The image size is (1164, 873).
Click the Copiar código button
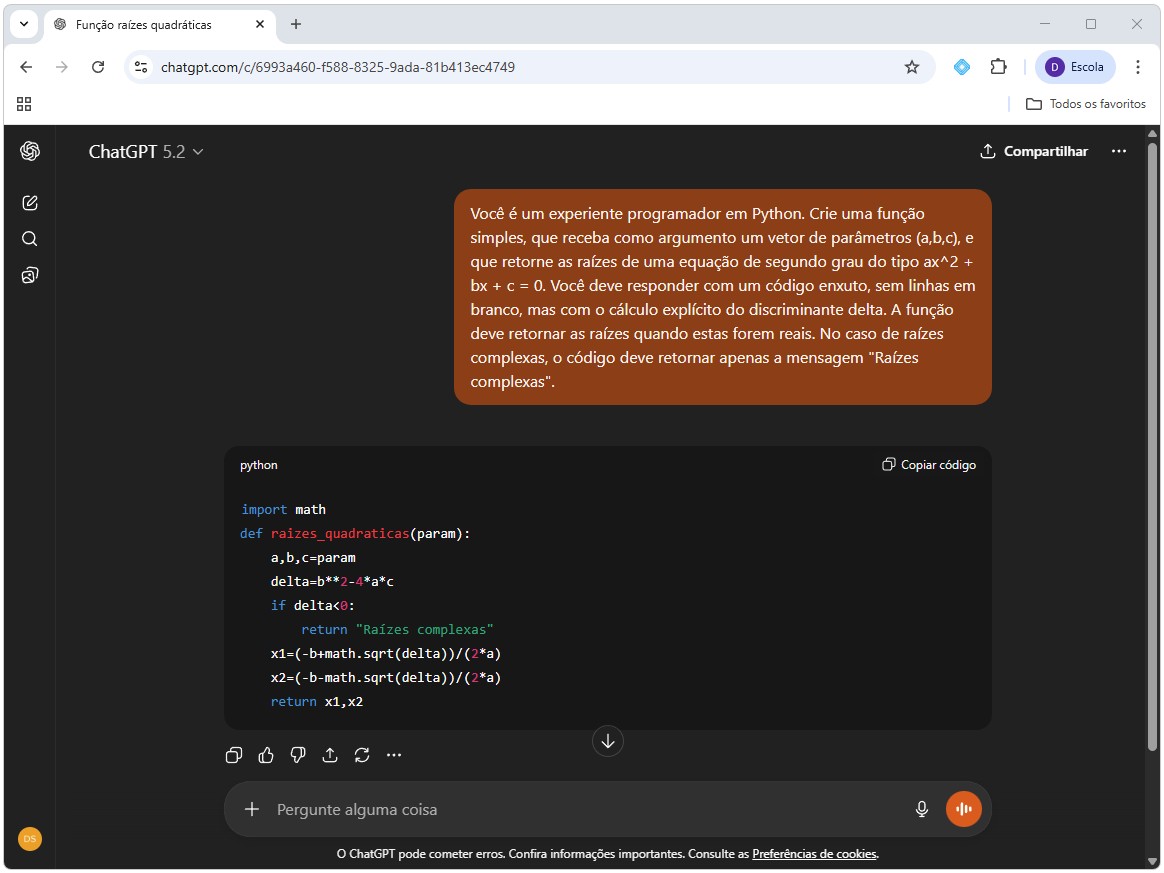(x=929, y=465)
